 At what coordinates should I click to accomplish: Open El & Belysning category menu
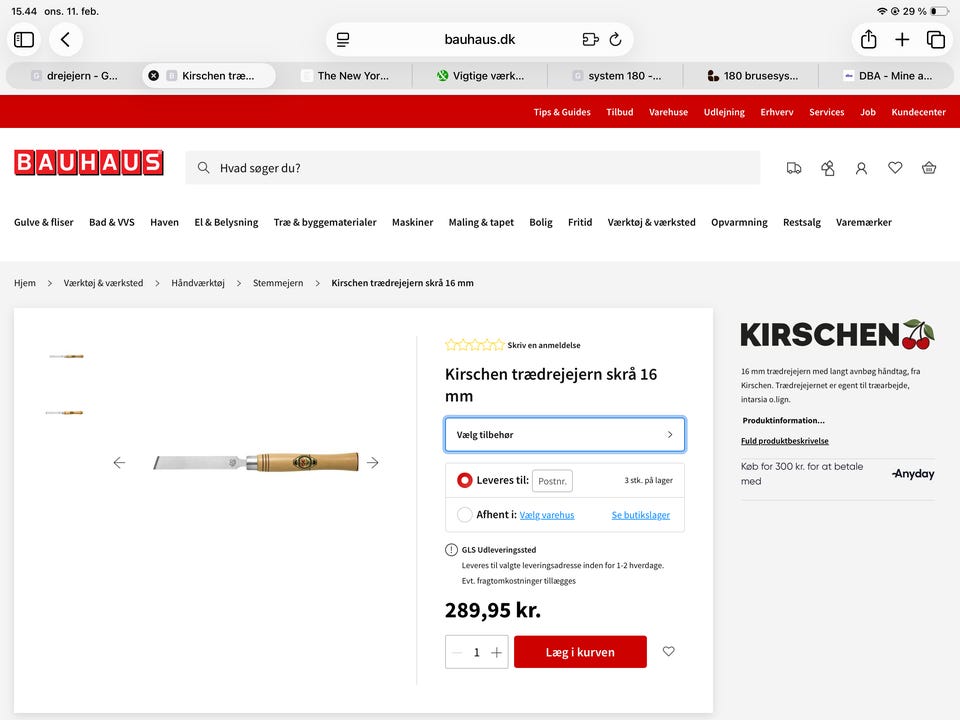coord(226,222)
